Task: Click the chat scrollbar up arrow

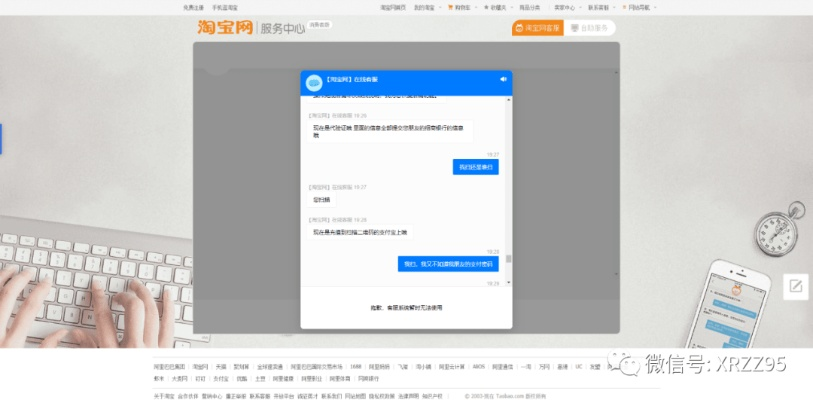Action: 508,100
